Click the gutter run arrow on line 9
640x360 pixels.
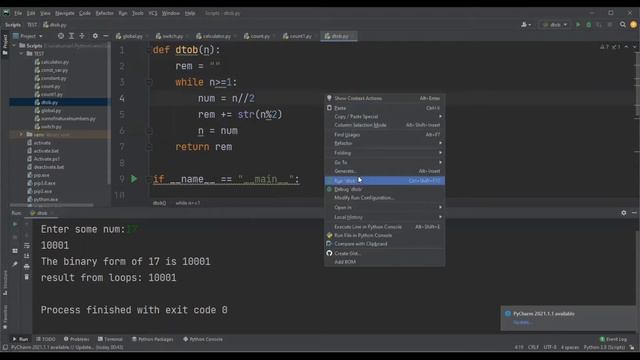[x=134, y=179]
